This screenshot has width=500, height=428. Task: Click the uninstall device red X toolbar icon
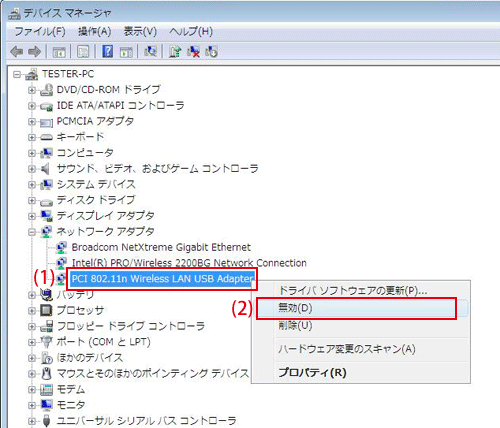click(x=193, y=52)
